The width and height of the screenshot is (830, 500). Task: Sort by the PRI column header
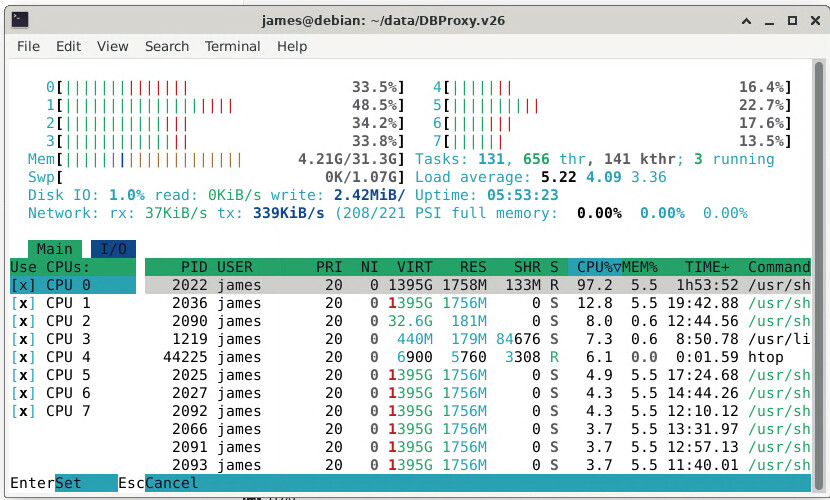coord(329,267)
